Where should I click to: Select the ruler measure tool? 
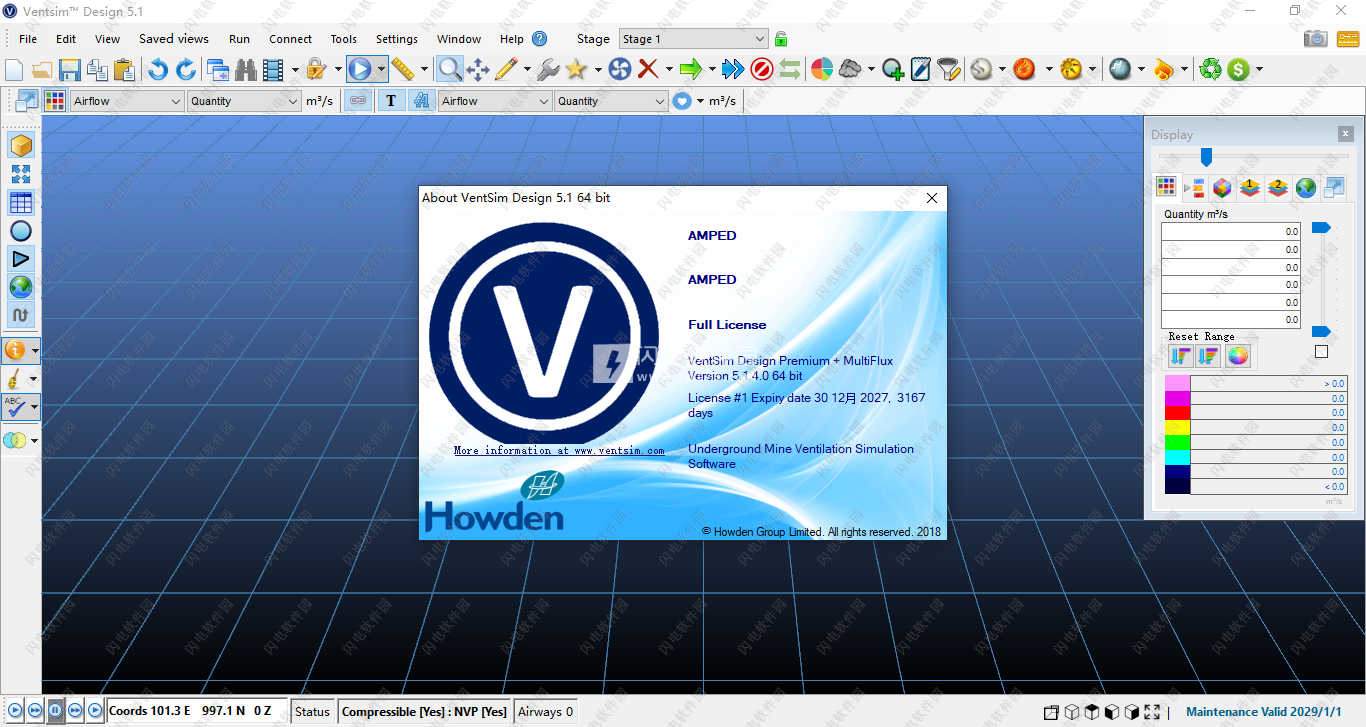403,69
